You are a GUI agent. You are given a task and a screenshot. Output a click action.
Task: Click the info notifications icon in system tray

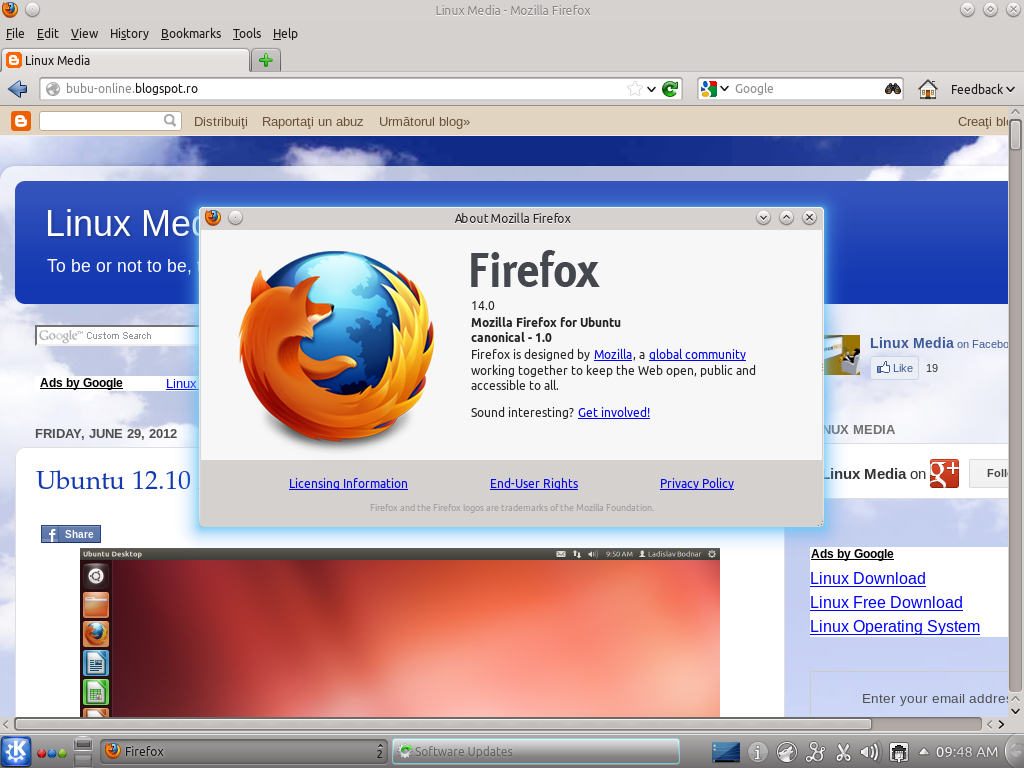[757, 752]
